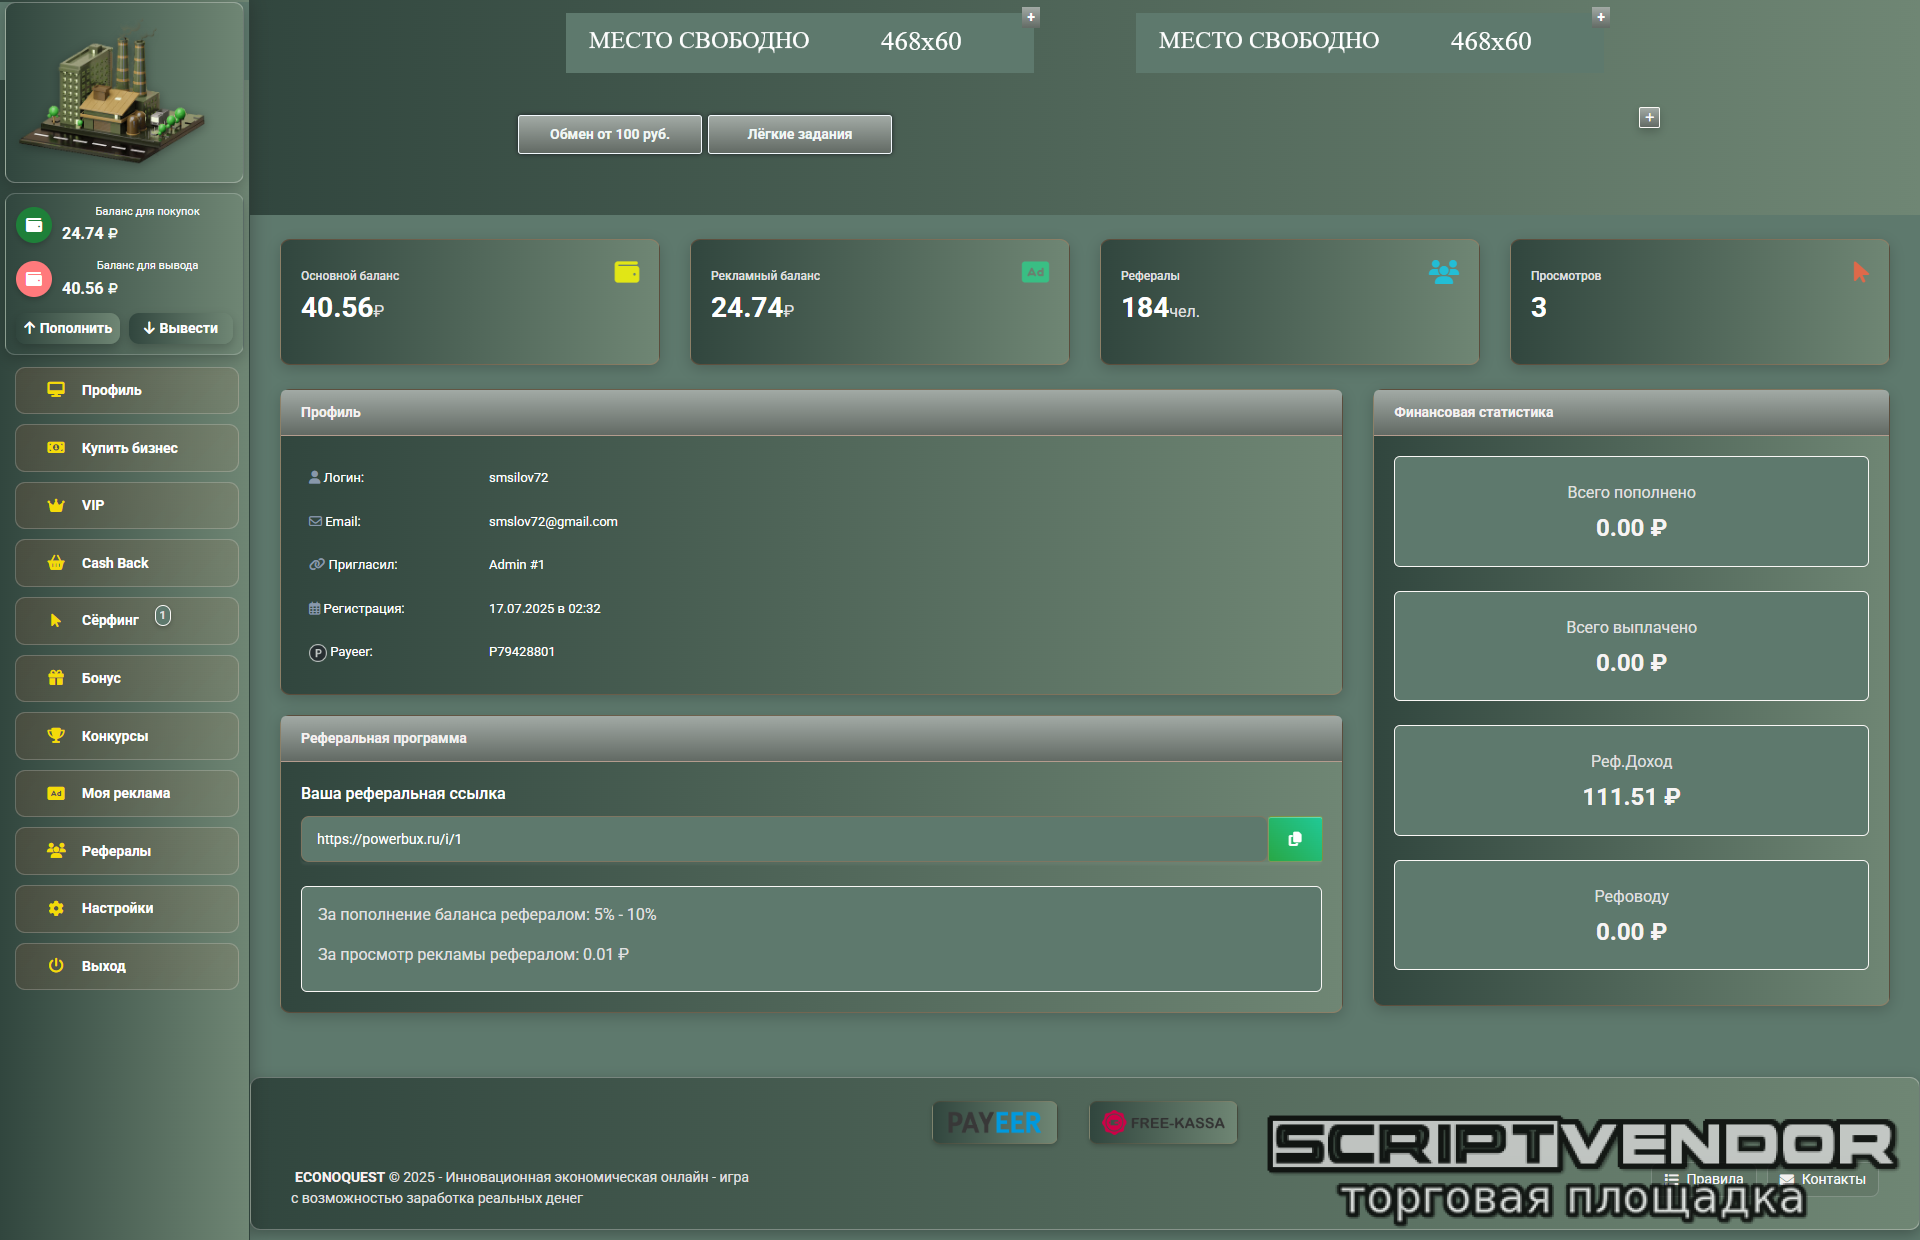Click the Лёгкие задания button

coord(799,134)
